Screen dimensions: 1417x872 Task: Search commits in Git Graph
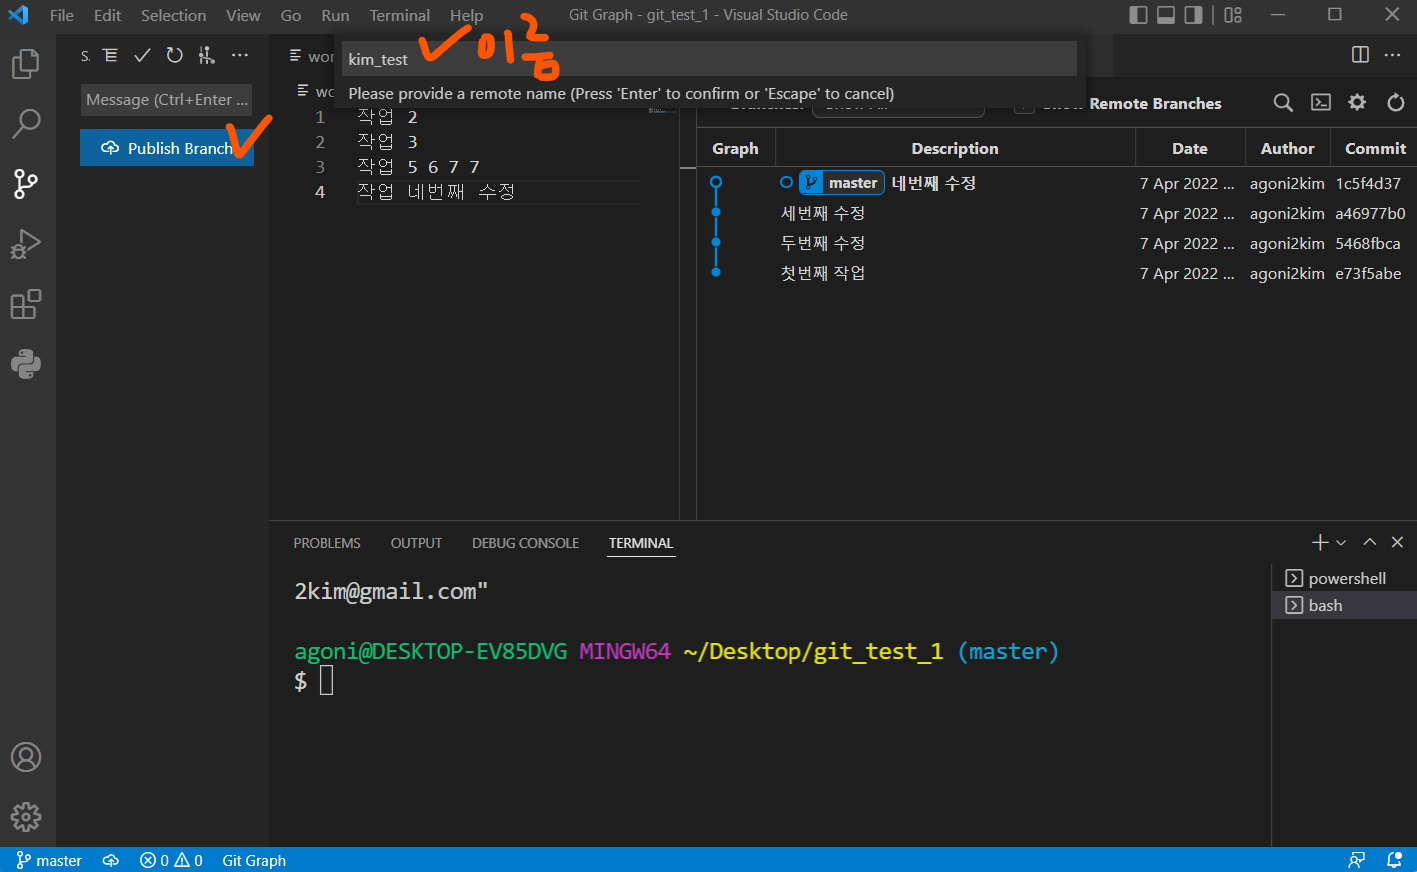click(1283, 102)
